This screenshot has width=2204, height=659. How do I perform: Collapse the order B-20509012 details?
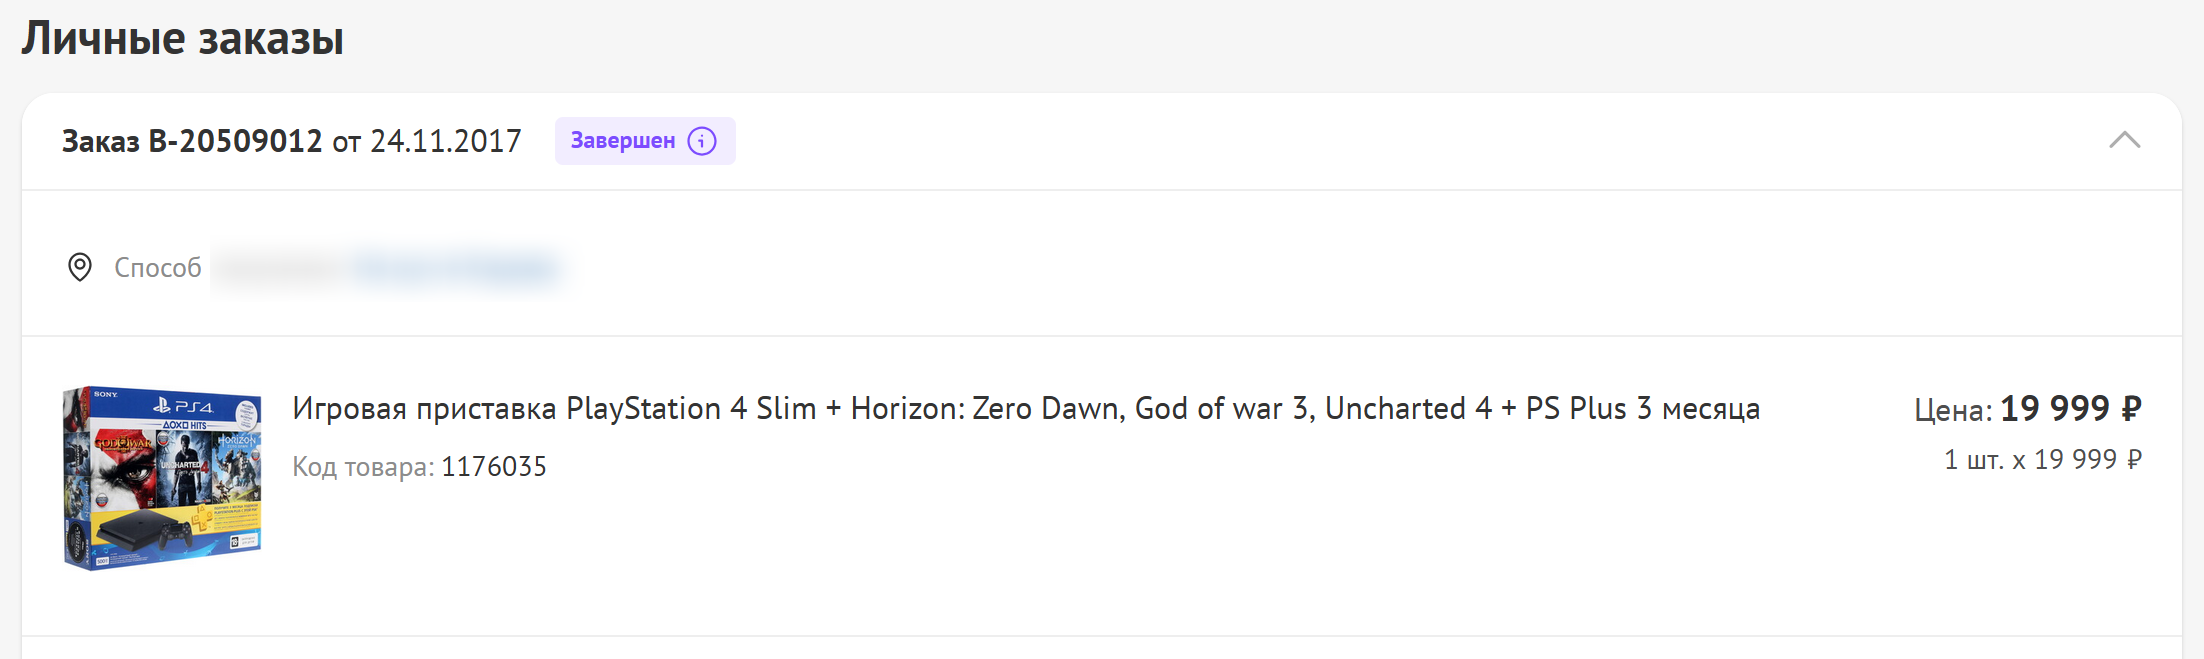tap(2124, 141)
